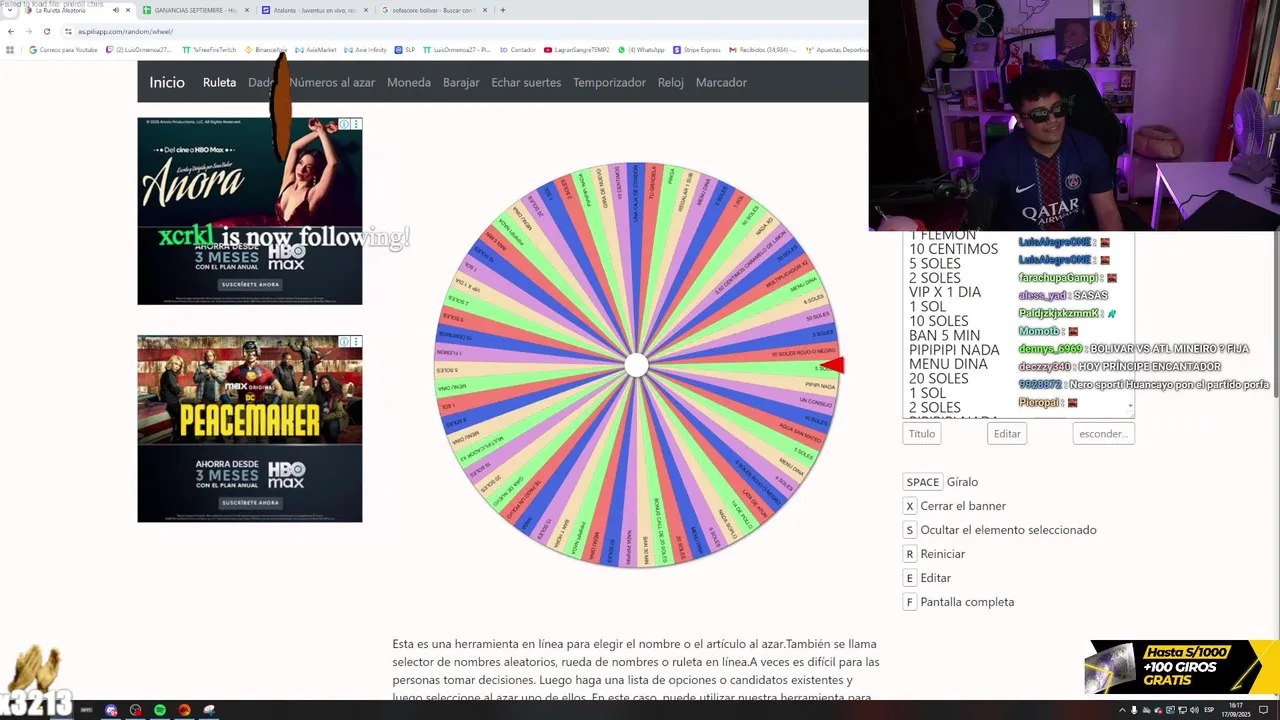Click the VIP X 1 DIA list entry
This screenshot has width=1280, height=720.
tap(945, 292)
